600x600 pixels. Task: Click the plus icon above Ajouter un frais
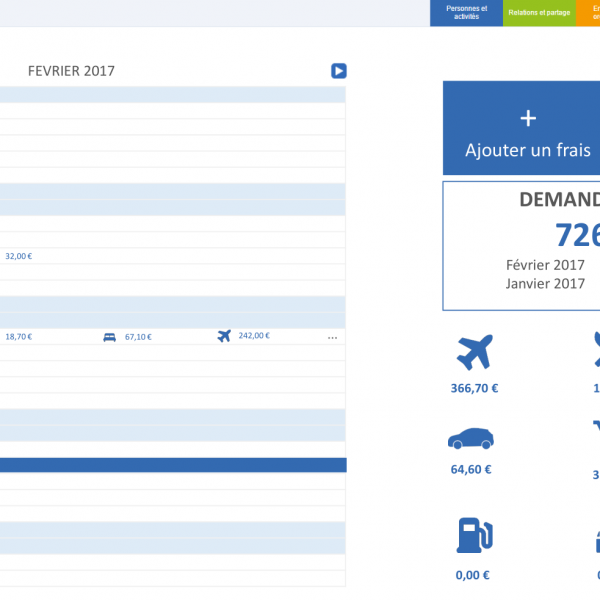(528, 118)
